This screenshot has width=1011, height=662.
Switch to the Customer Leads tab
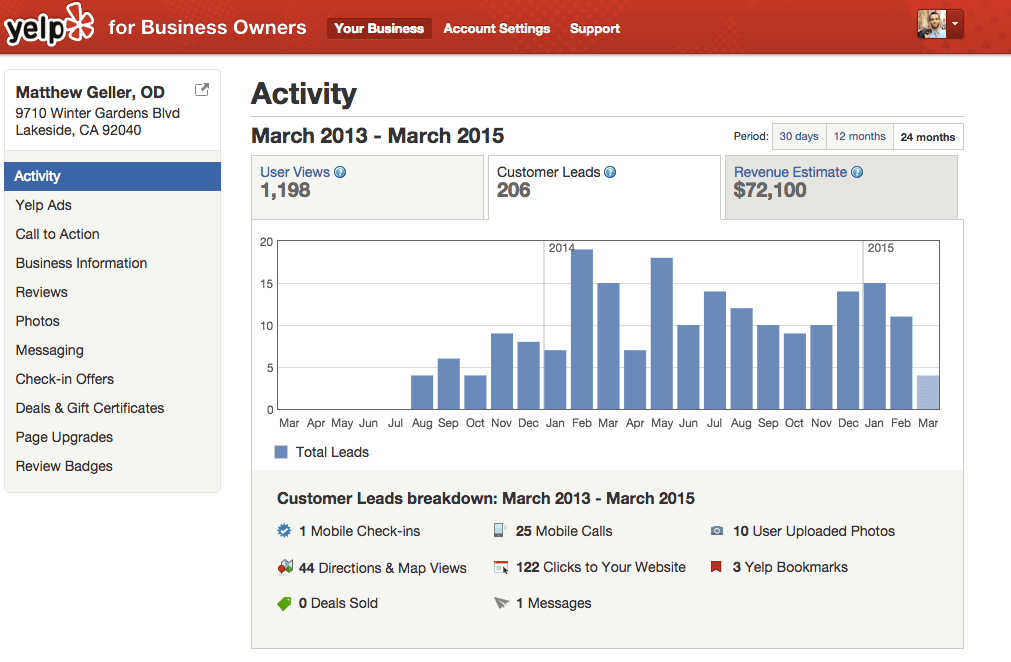coord(604,187)
